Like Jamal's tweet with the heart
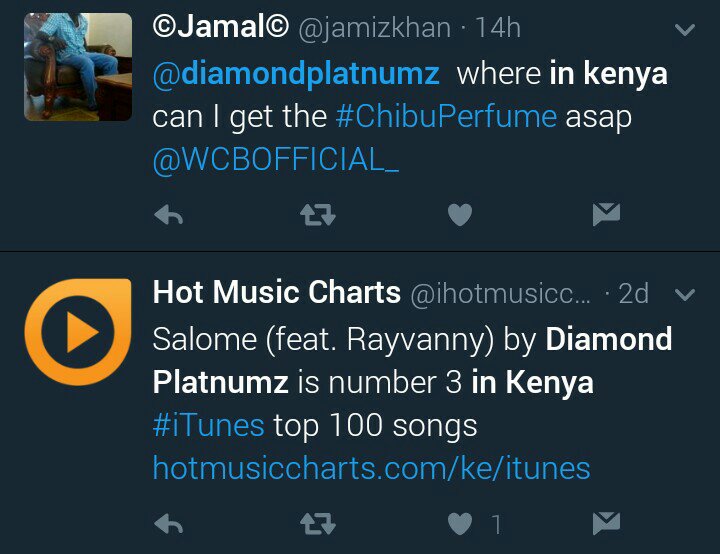 pos(459,214)
